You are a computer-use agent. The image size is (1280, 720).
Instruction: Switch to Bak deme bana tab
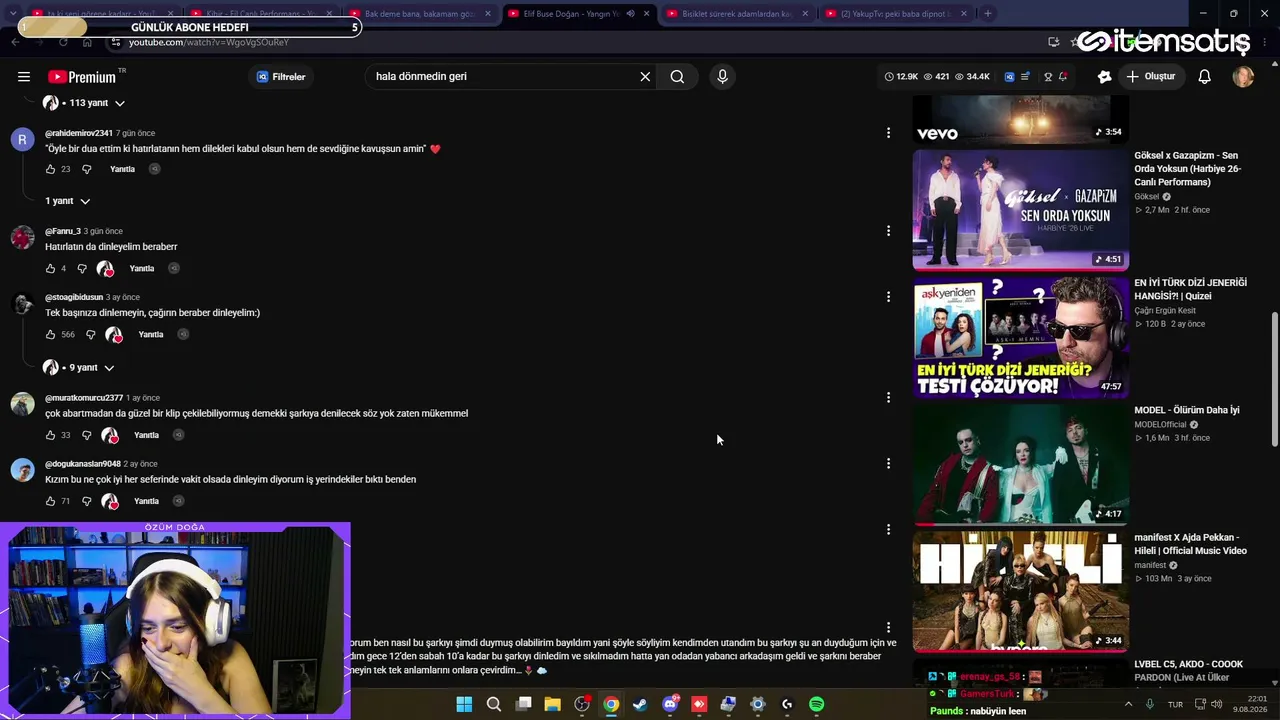pos(420,14)
